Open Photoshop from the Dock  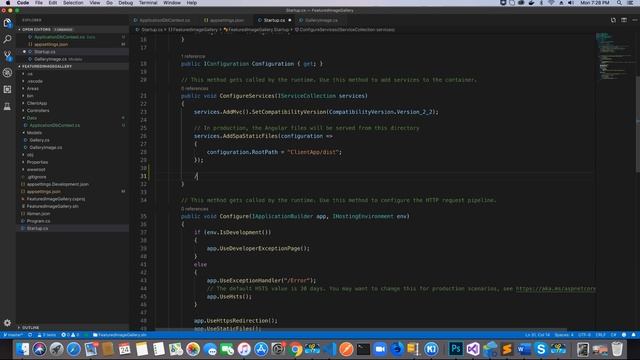[456, 349]
